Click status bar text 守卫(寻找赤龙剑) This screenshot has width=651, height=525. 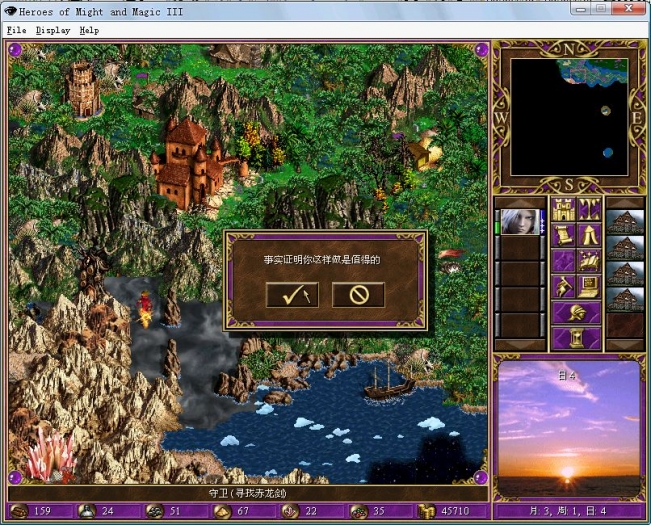[247, 493]
